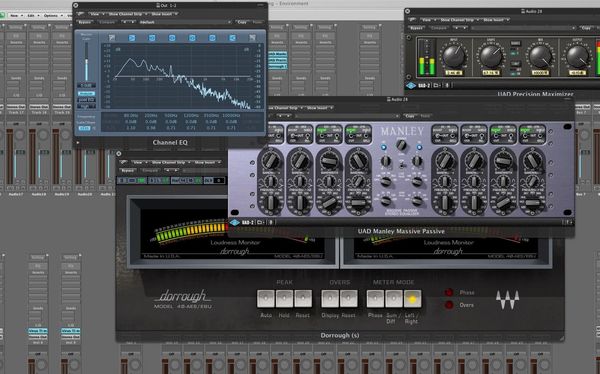Image resolution: width=600 pixels, height=374 pixels.
Task: Click the folder icon in Precision Maximizer UAD-2 toolbar
Action: click(437, 86)
